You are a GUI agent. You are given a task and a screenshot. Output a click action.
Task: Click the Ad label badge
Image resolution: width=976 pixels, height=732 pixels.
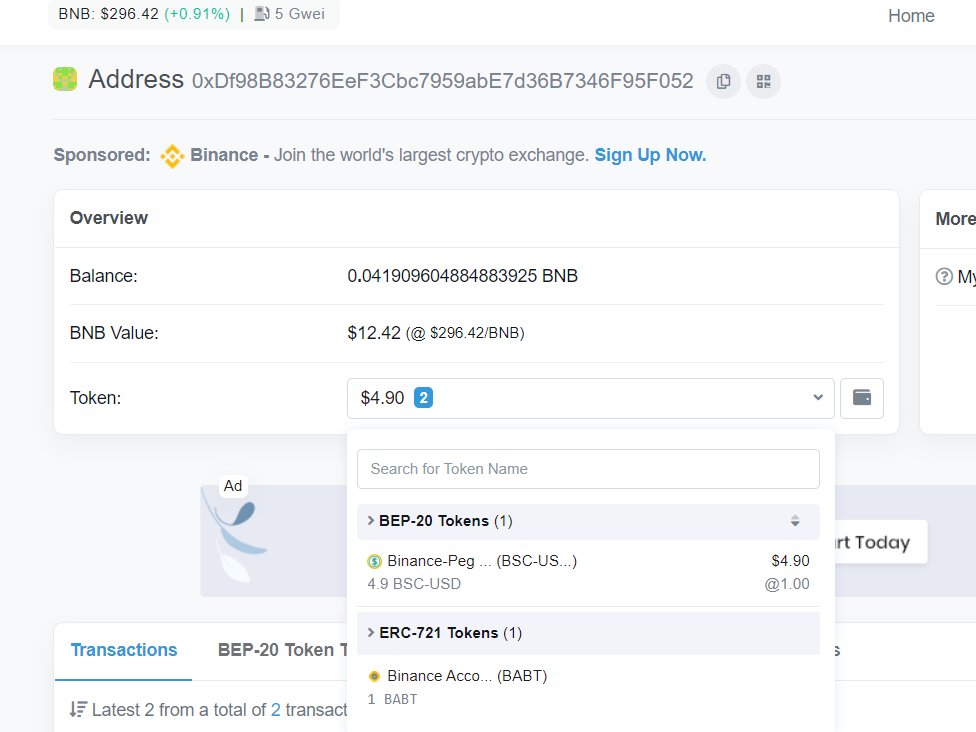pyautogui.click(x=233, y=486)
